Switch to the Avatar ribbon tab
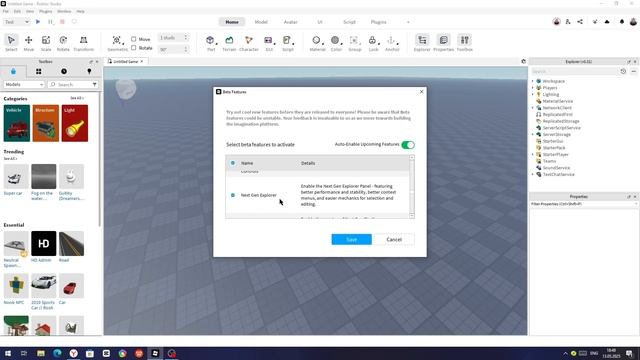The image size is (640, 360). click(x=291, y=22)
